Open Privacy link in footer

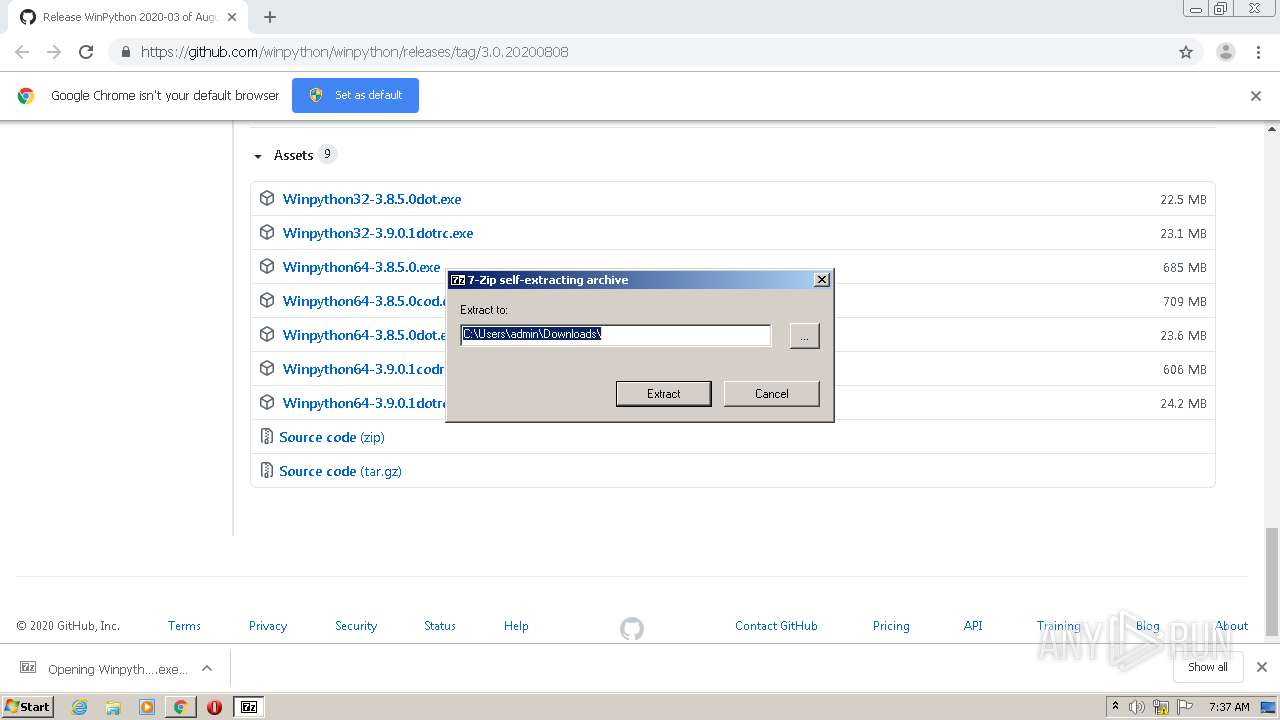coord(268,626)
